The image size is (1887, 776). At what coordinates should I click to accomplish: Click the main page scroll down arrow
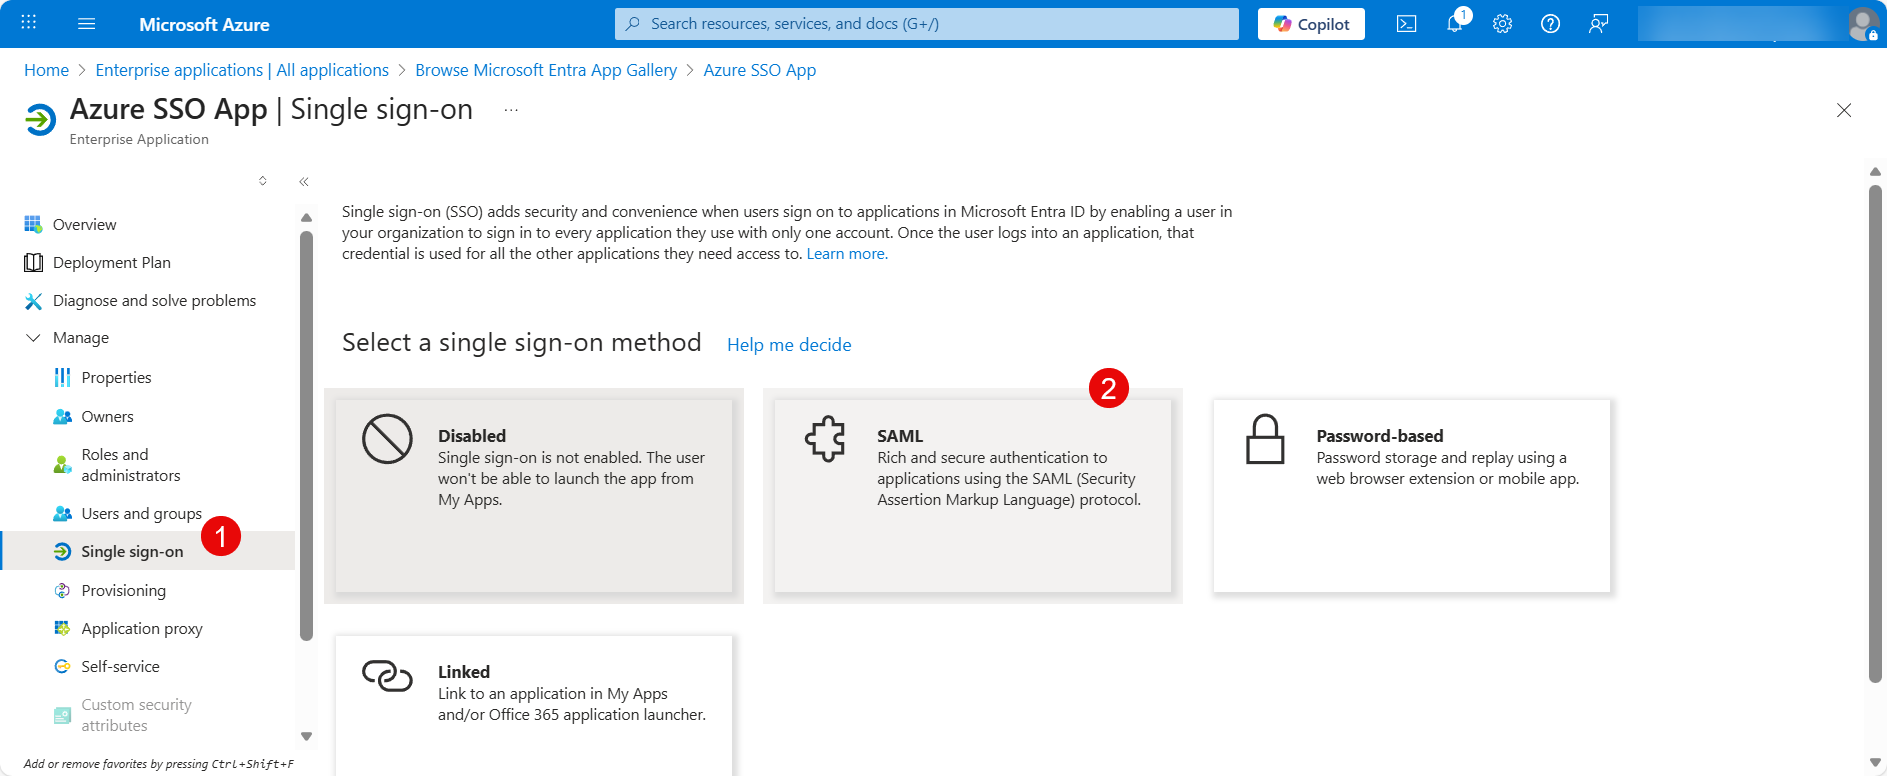coord(1875,763)
